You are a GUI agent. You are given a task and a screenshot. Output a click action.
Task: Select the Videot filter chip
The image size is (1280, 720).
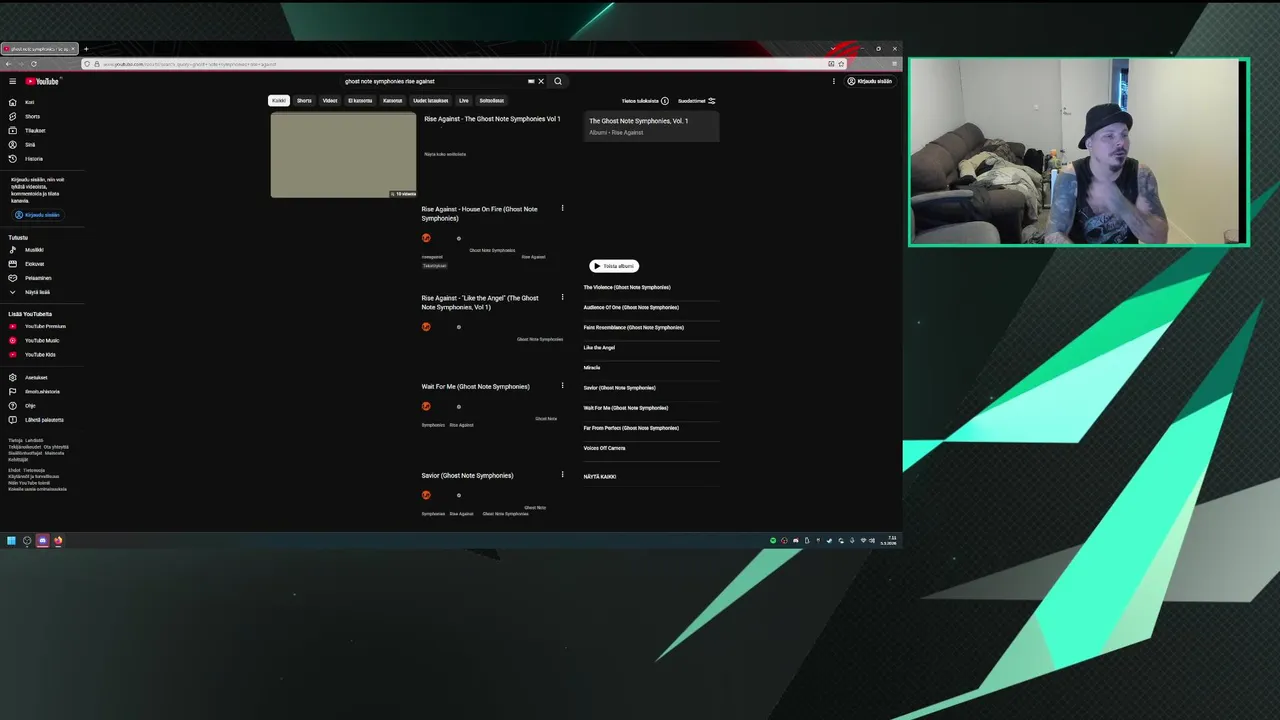click(330, 100)
